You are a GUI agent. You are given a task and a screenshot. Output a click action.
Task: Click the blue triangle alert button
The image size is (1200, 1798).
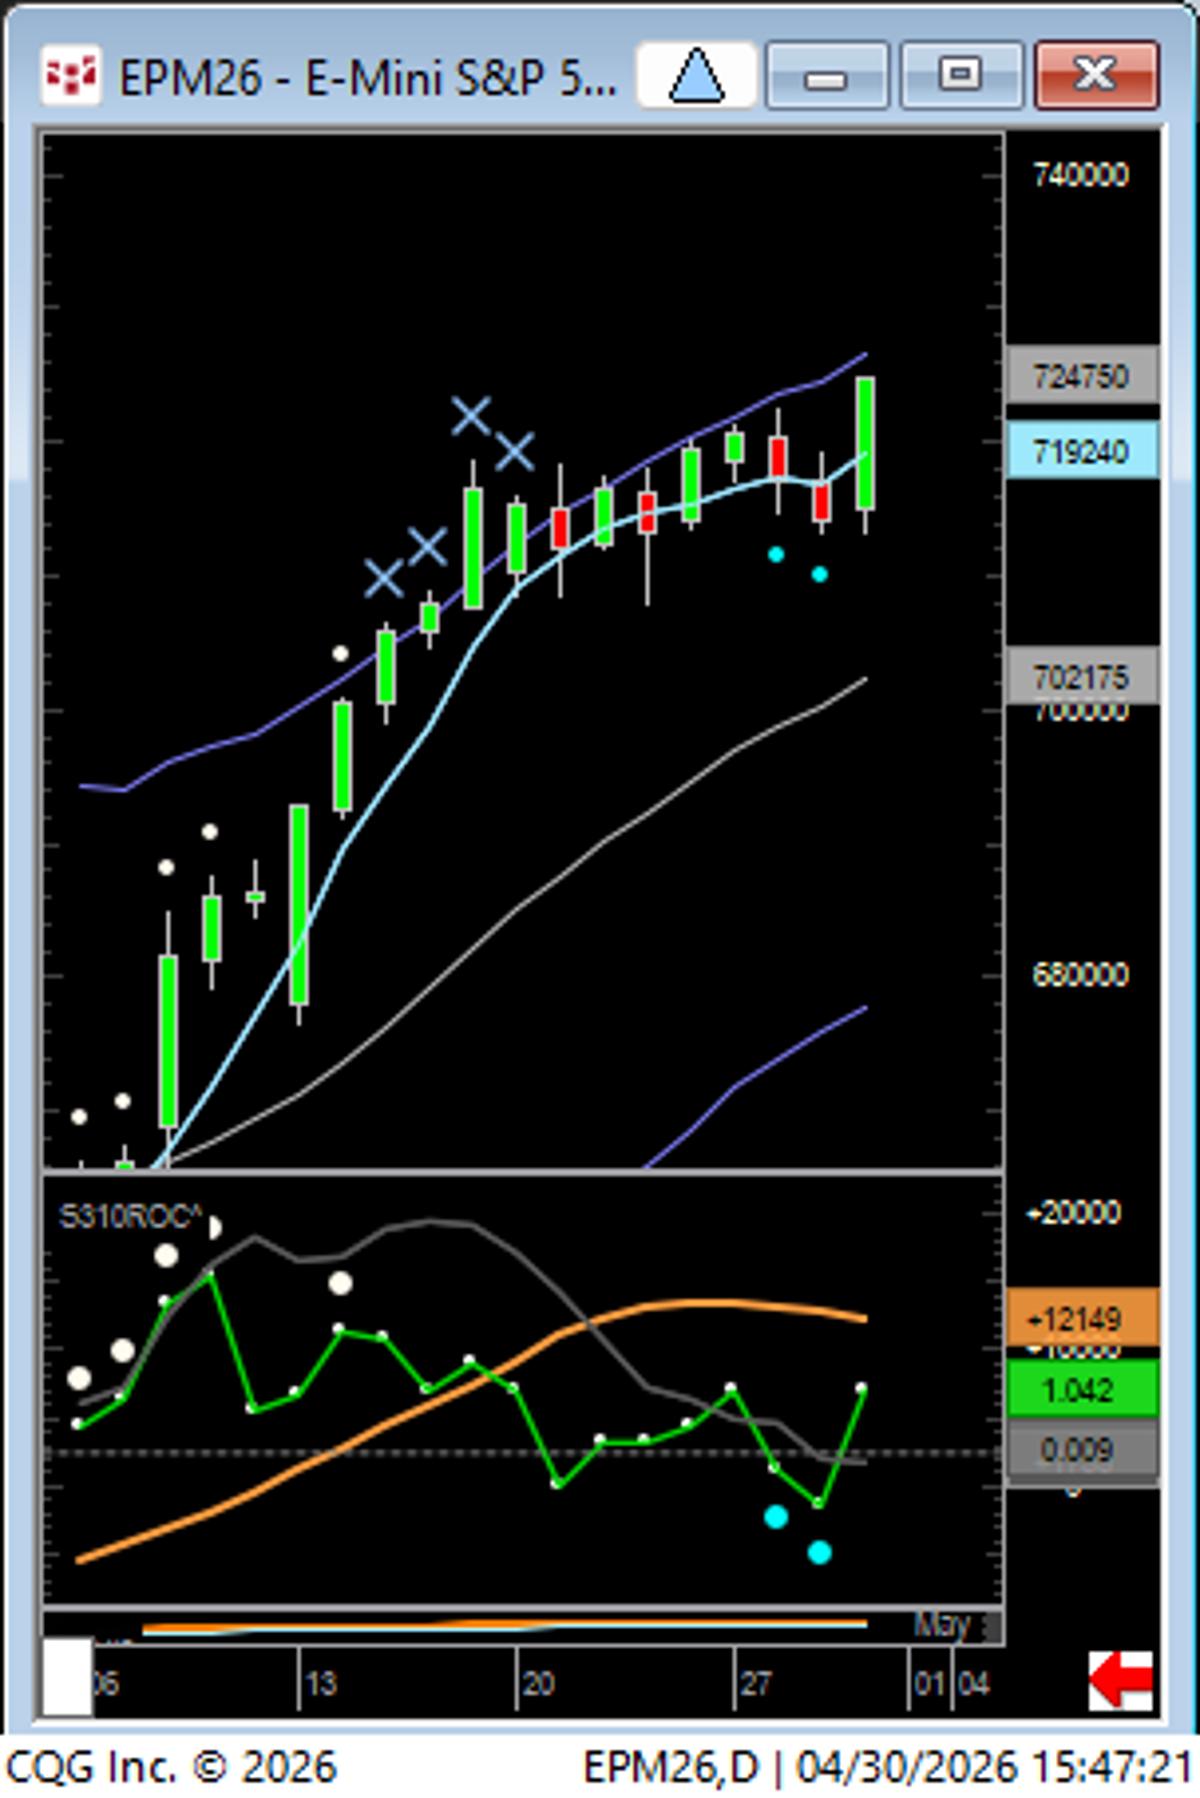point(696,75)
